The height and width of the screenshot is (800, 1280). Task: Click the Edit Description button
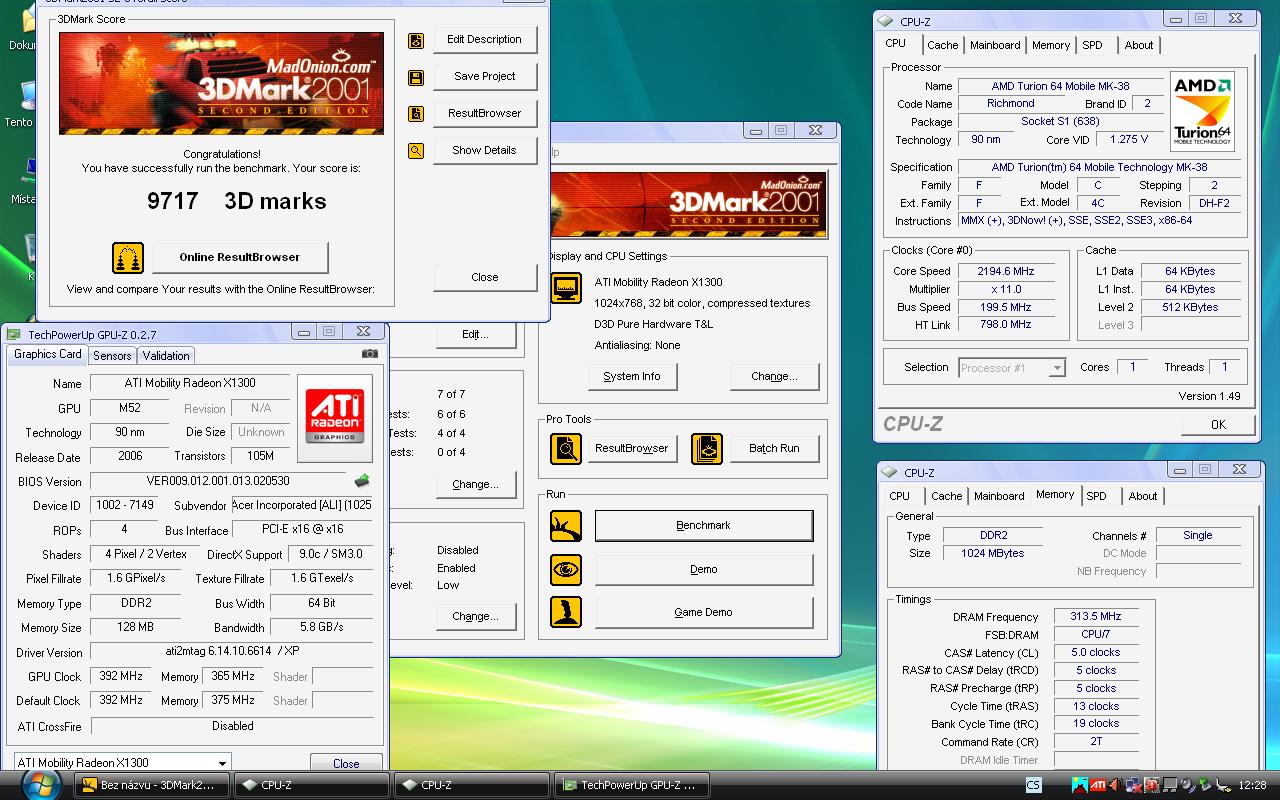(x=484, y=40)
